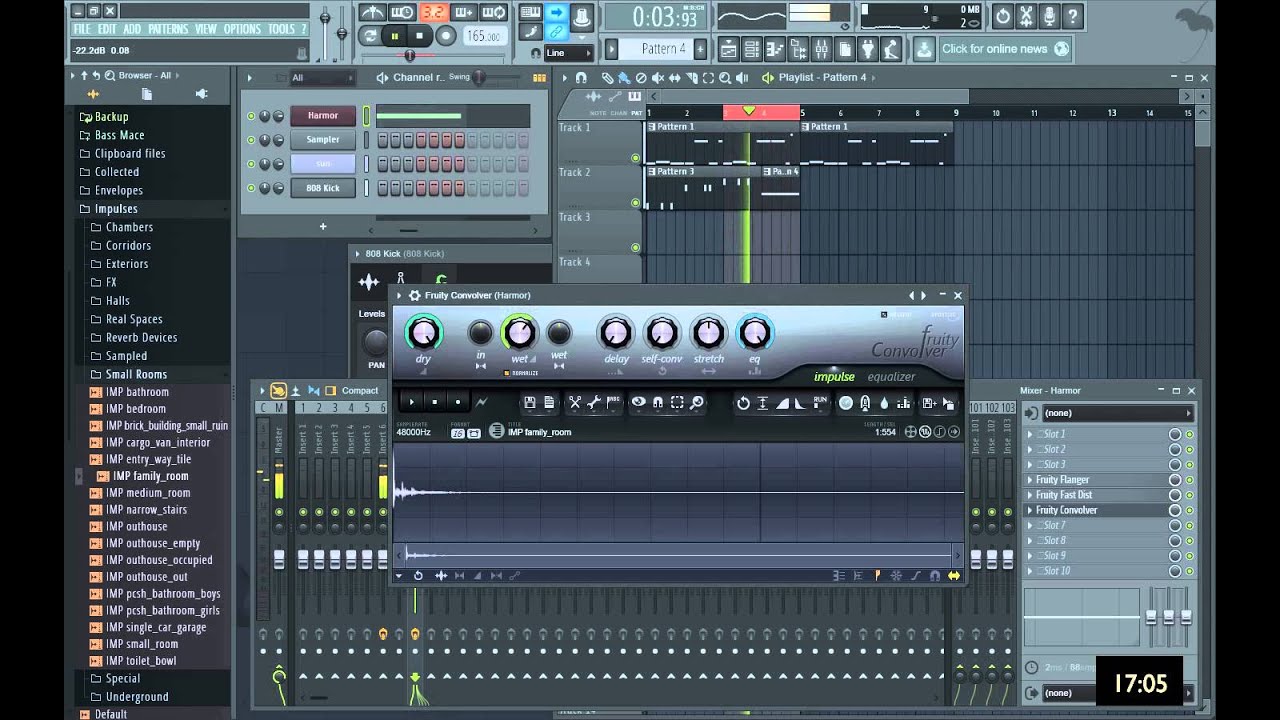The height and width of the screenshot is (720, 1280).
Task: Click the new pattern plus button
Action: 700,49
